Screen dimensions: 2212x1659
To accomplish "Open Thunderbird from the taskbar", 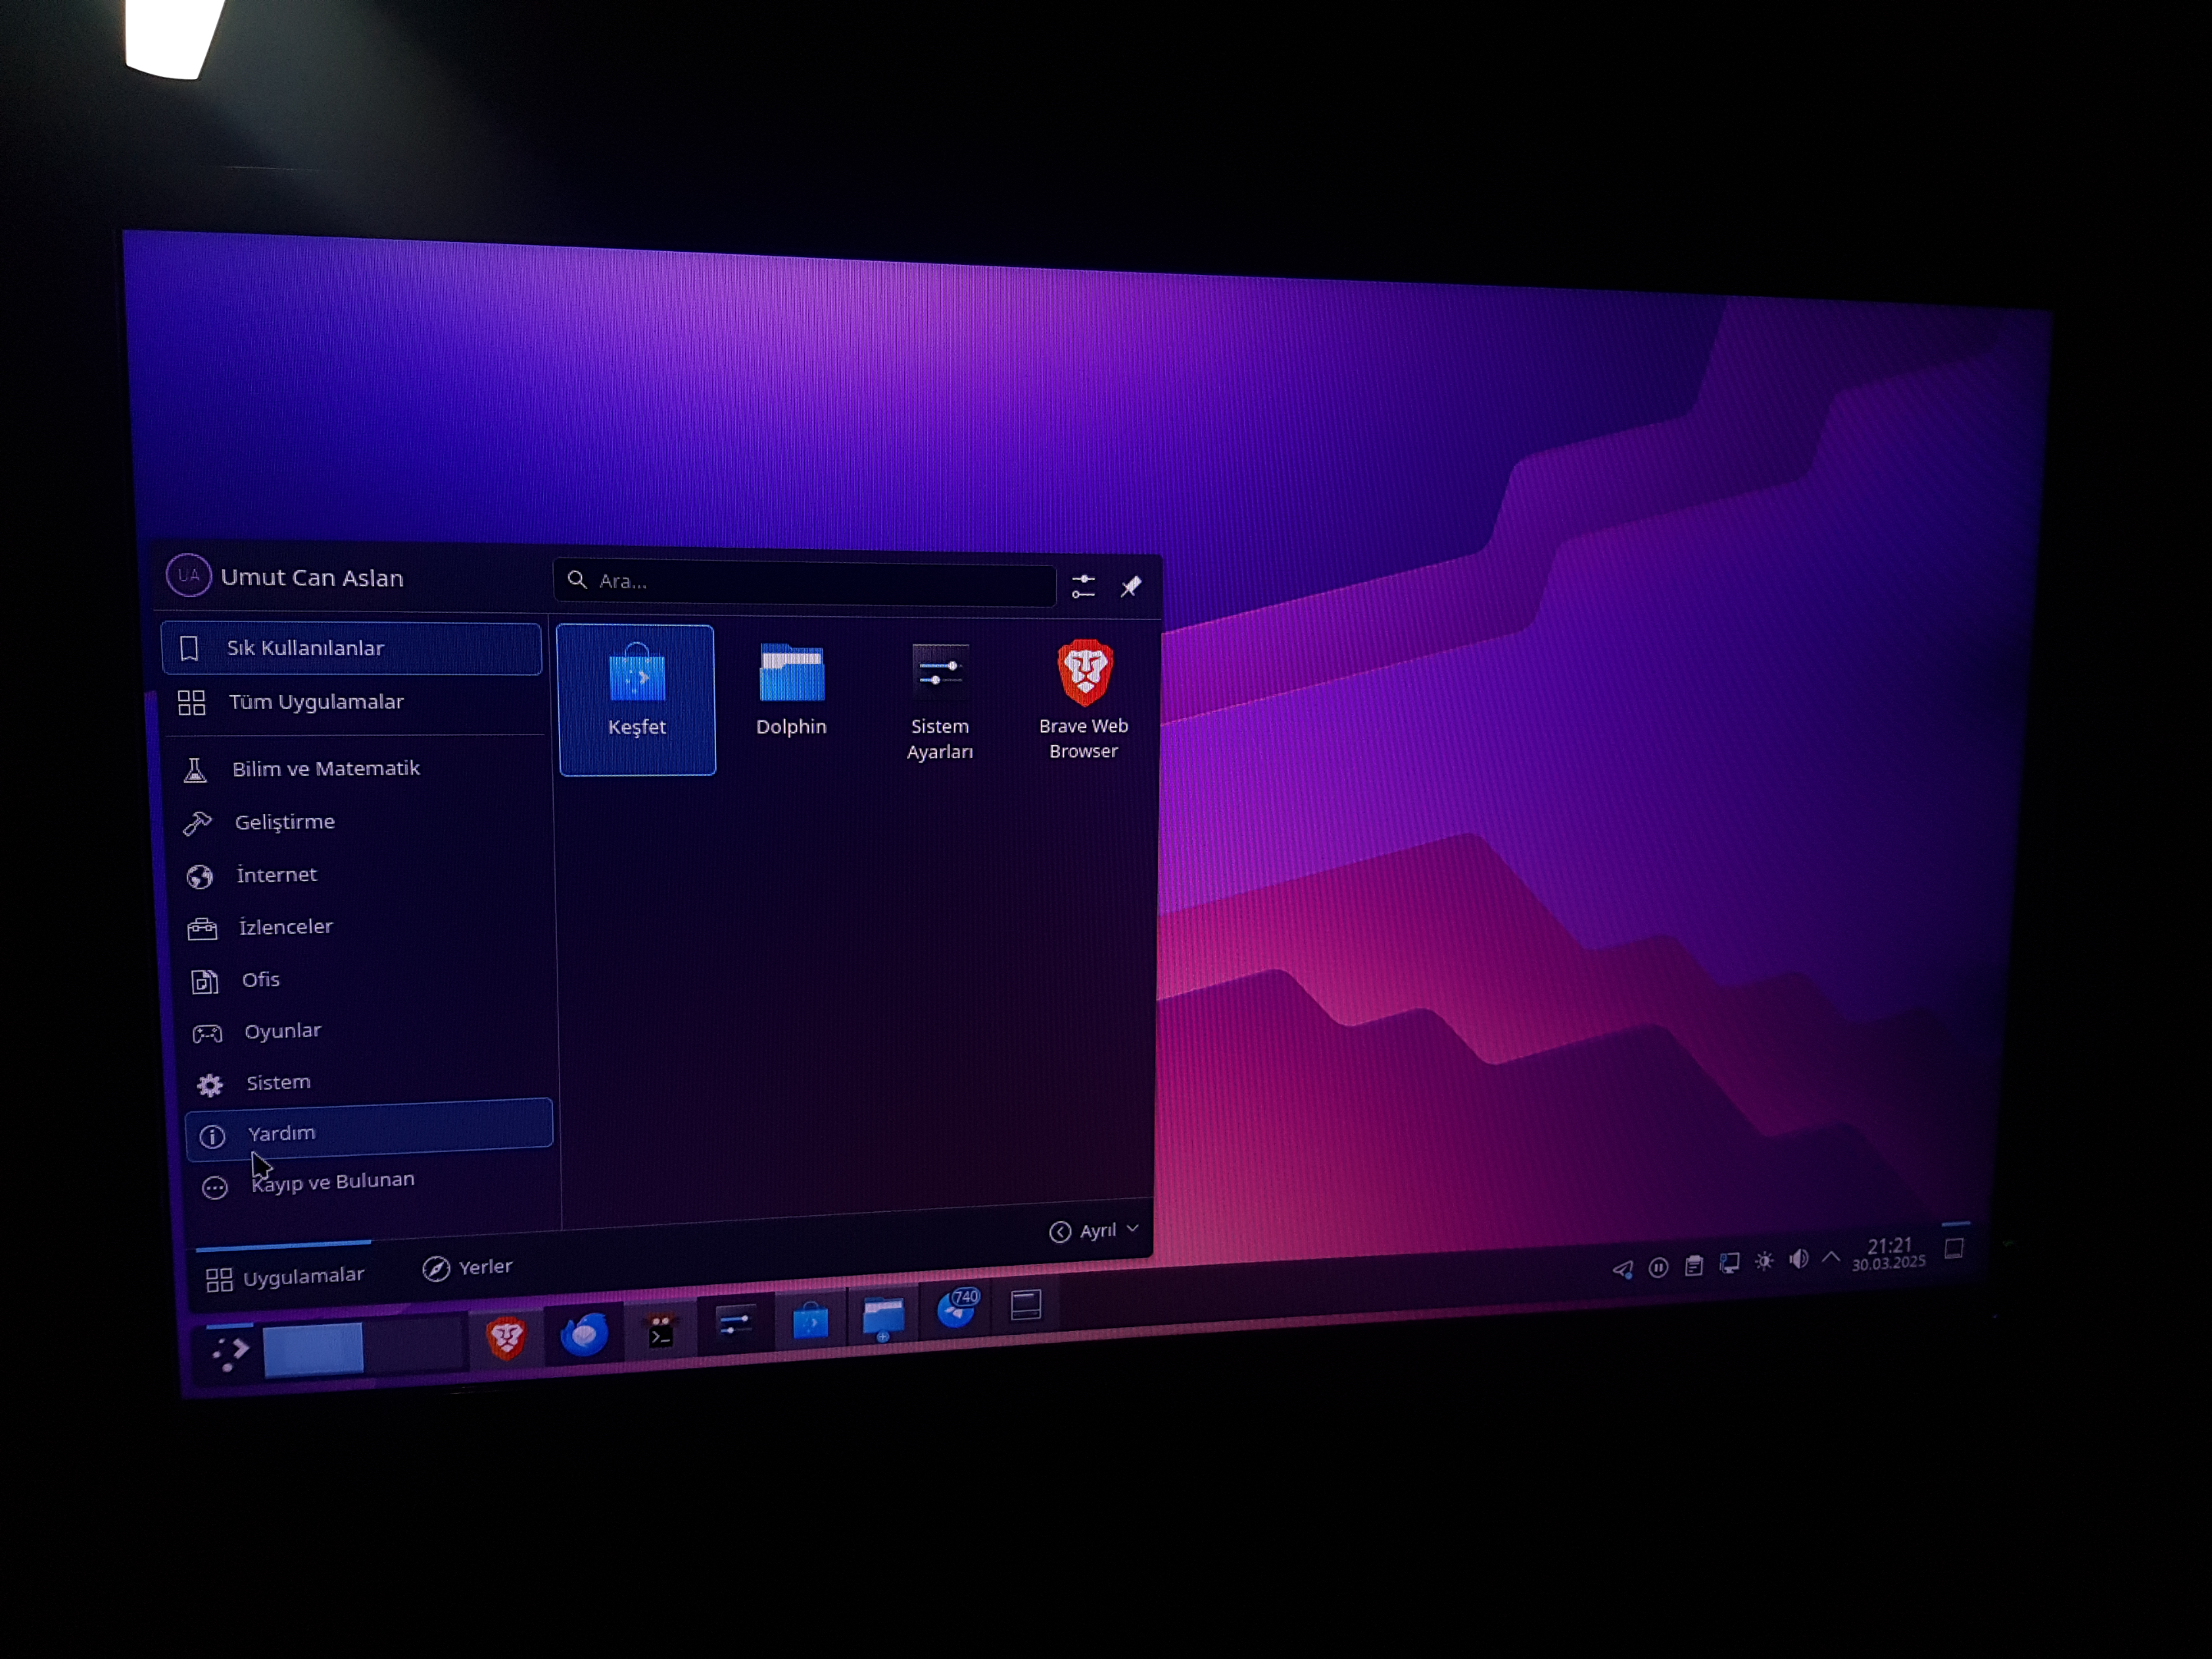I will [584, 1333].
